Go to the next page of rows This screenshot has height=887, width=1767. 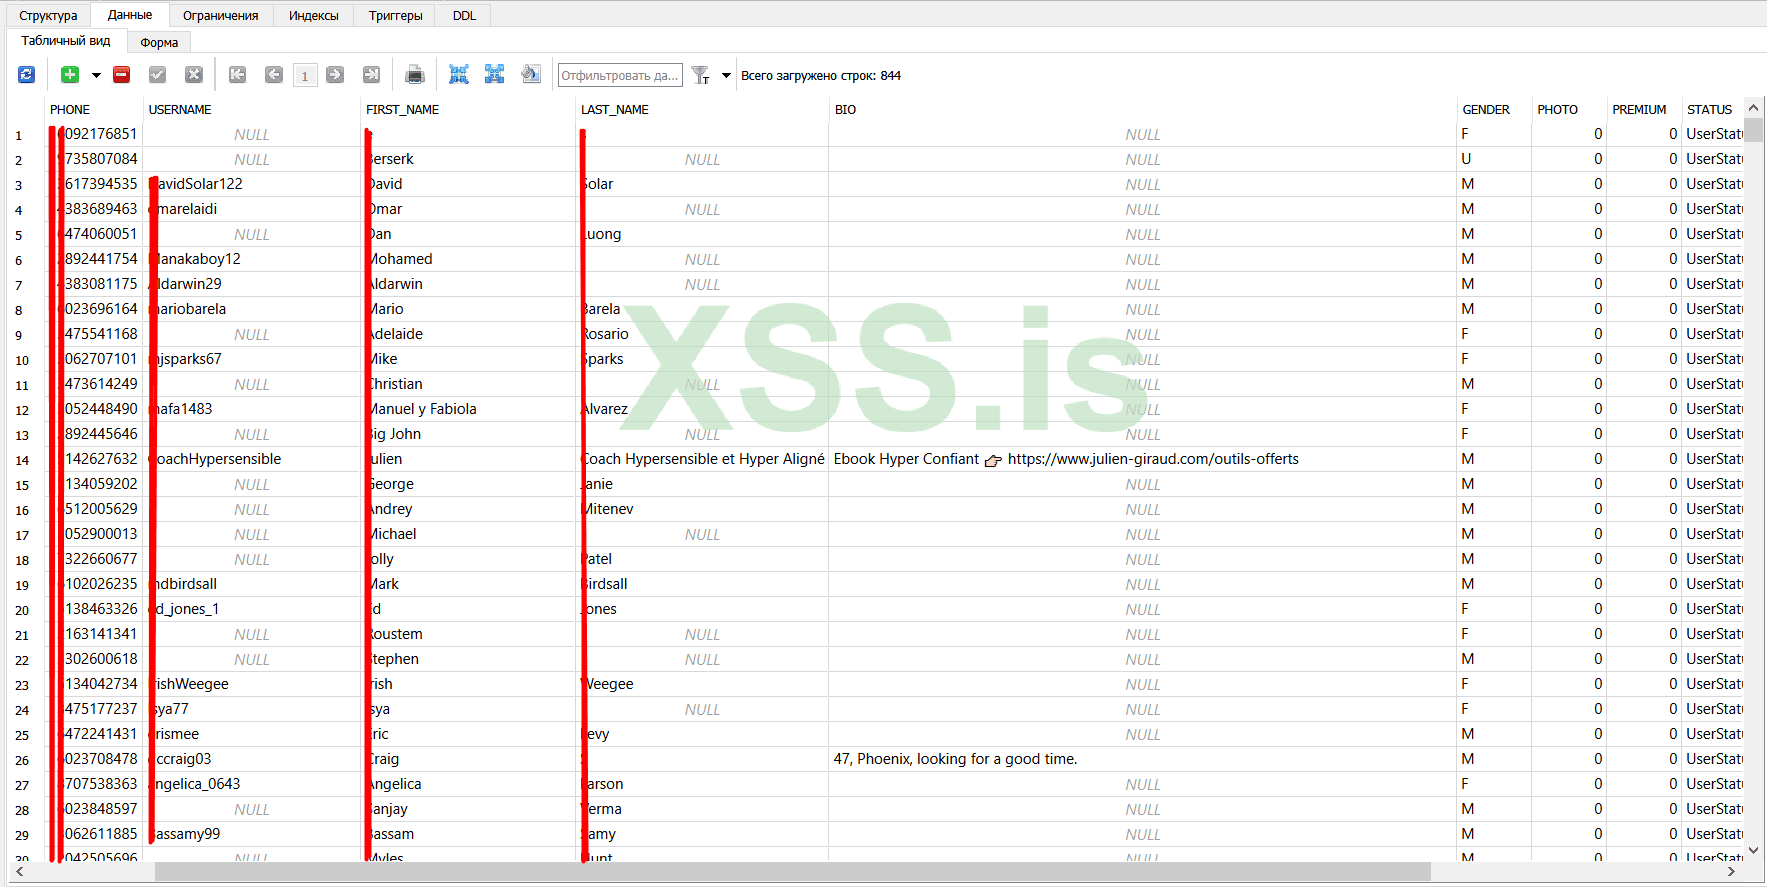pyautogui.click(x=335, y=75)
